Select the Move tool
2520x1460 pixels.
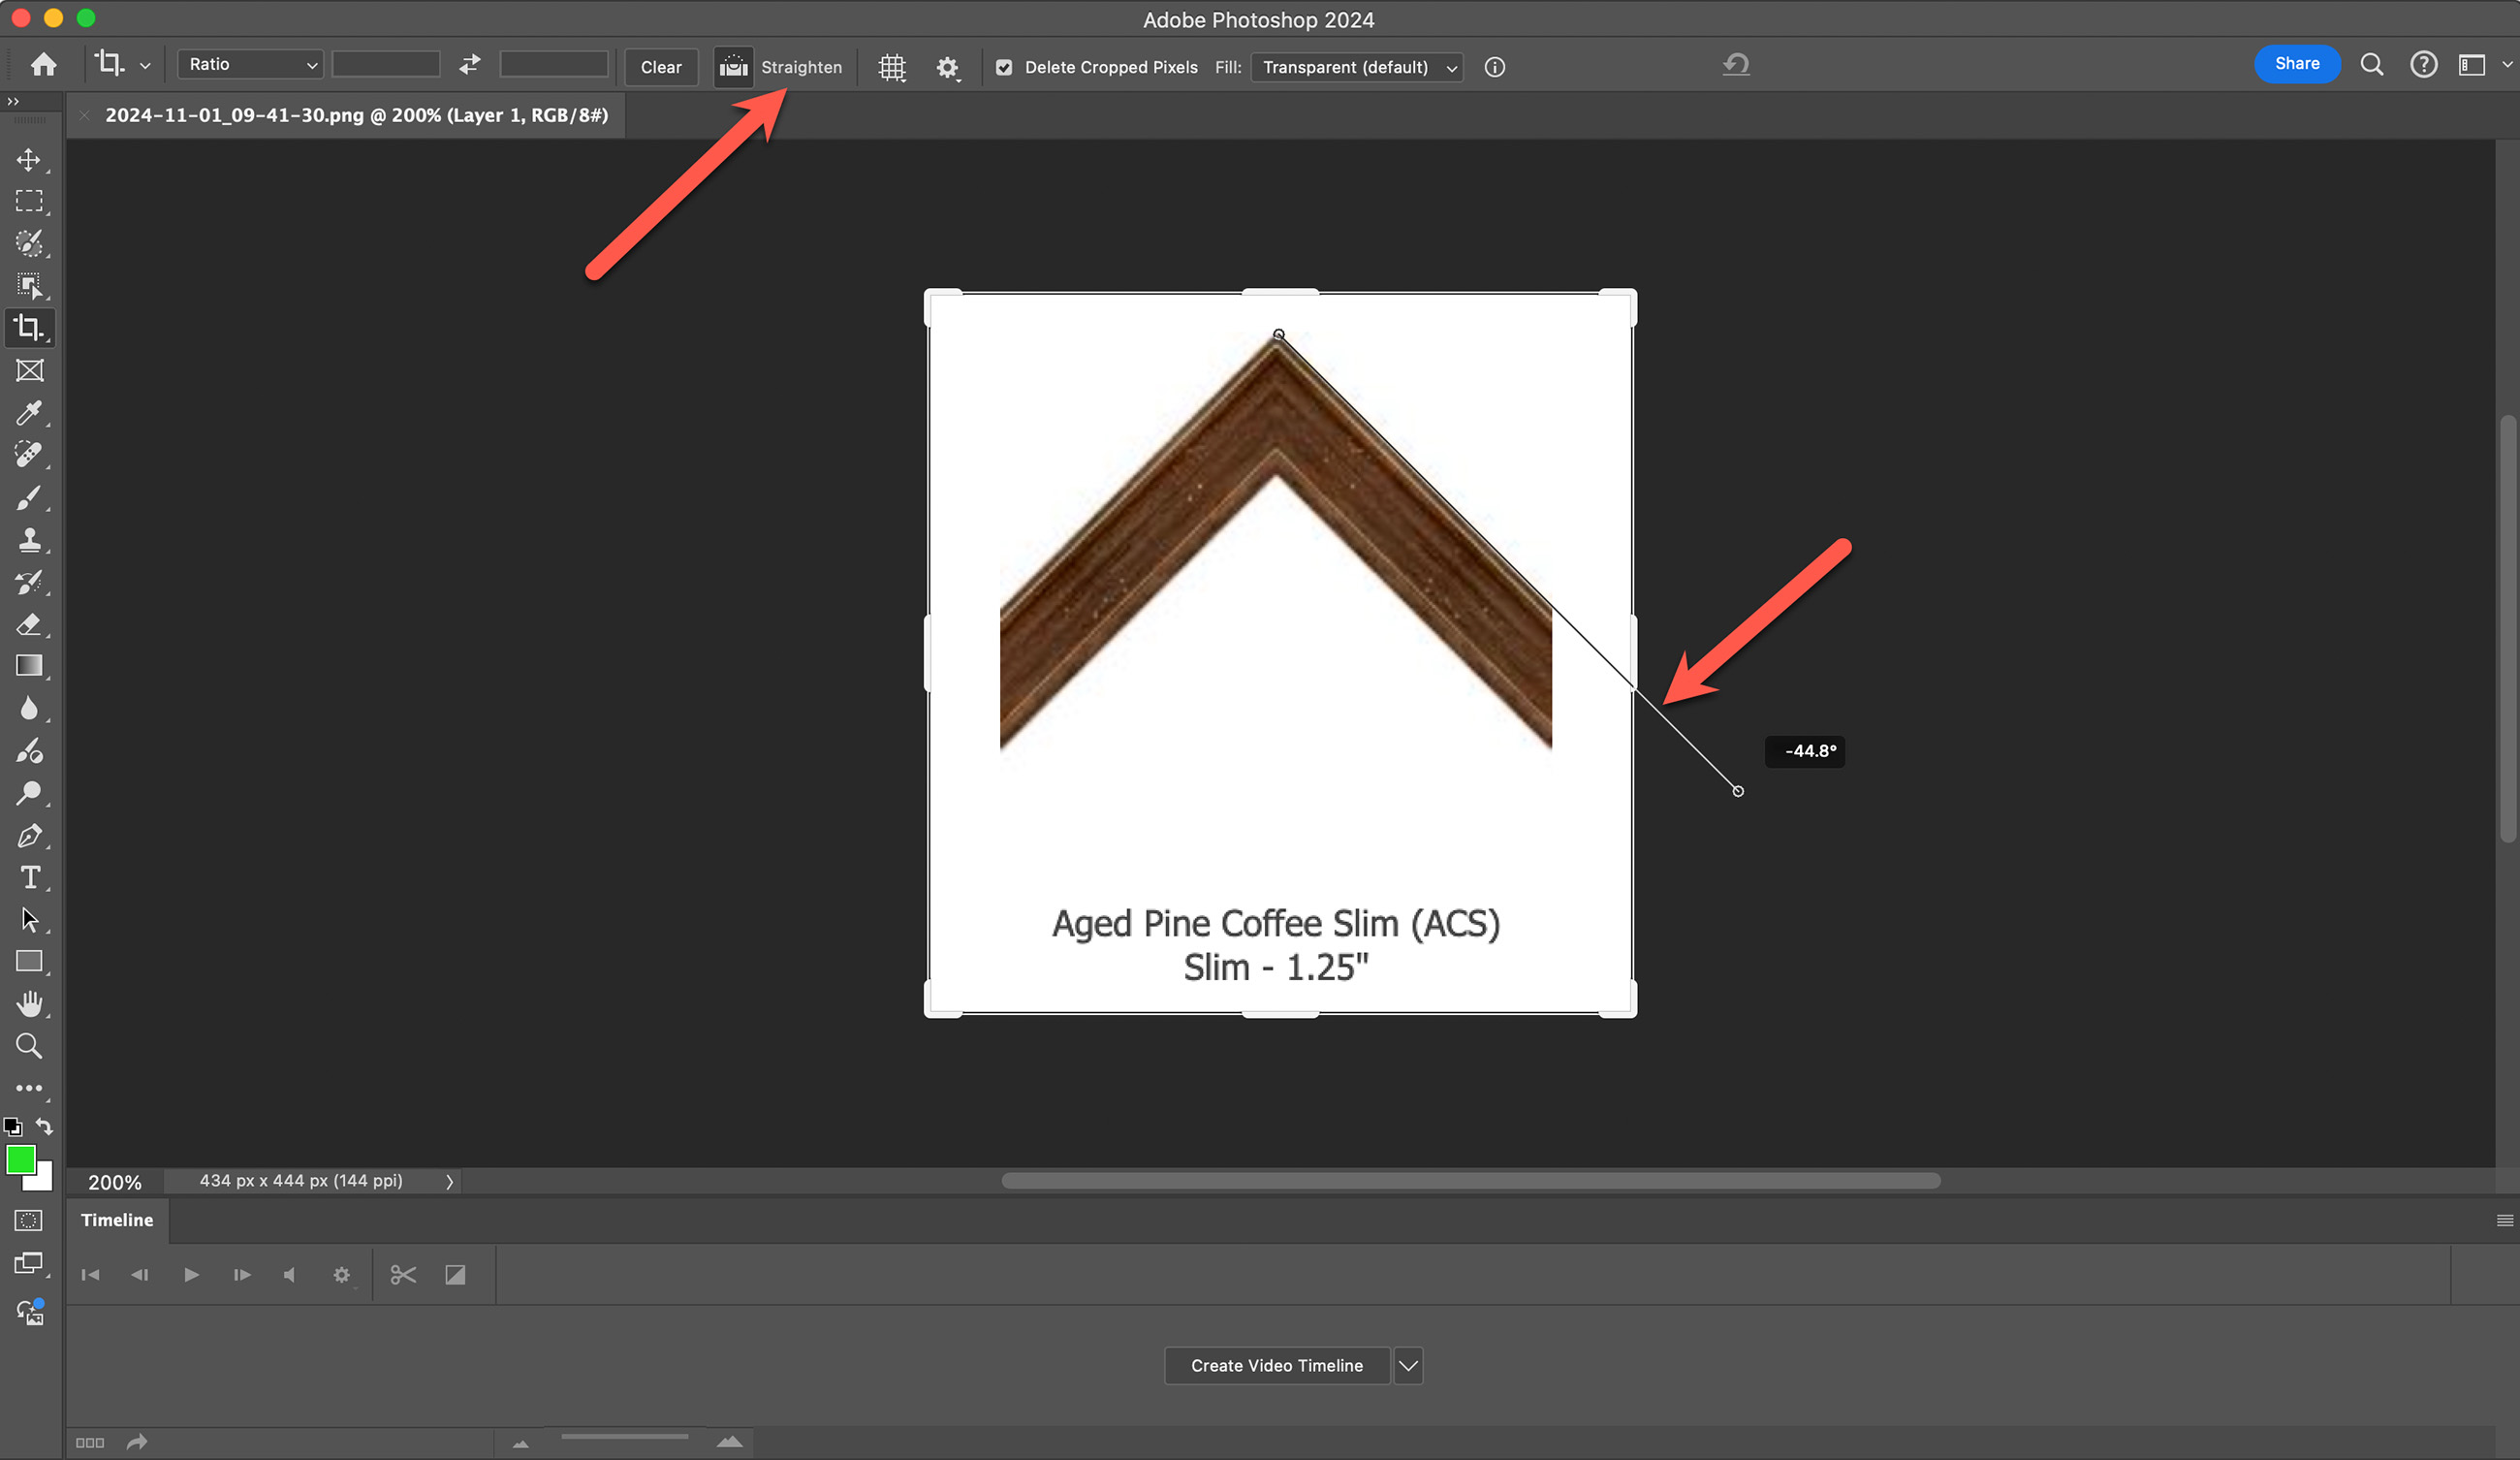[29, 160]
